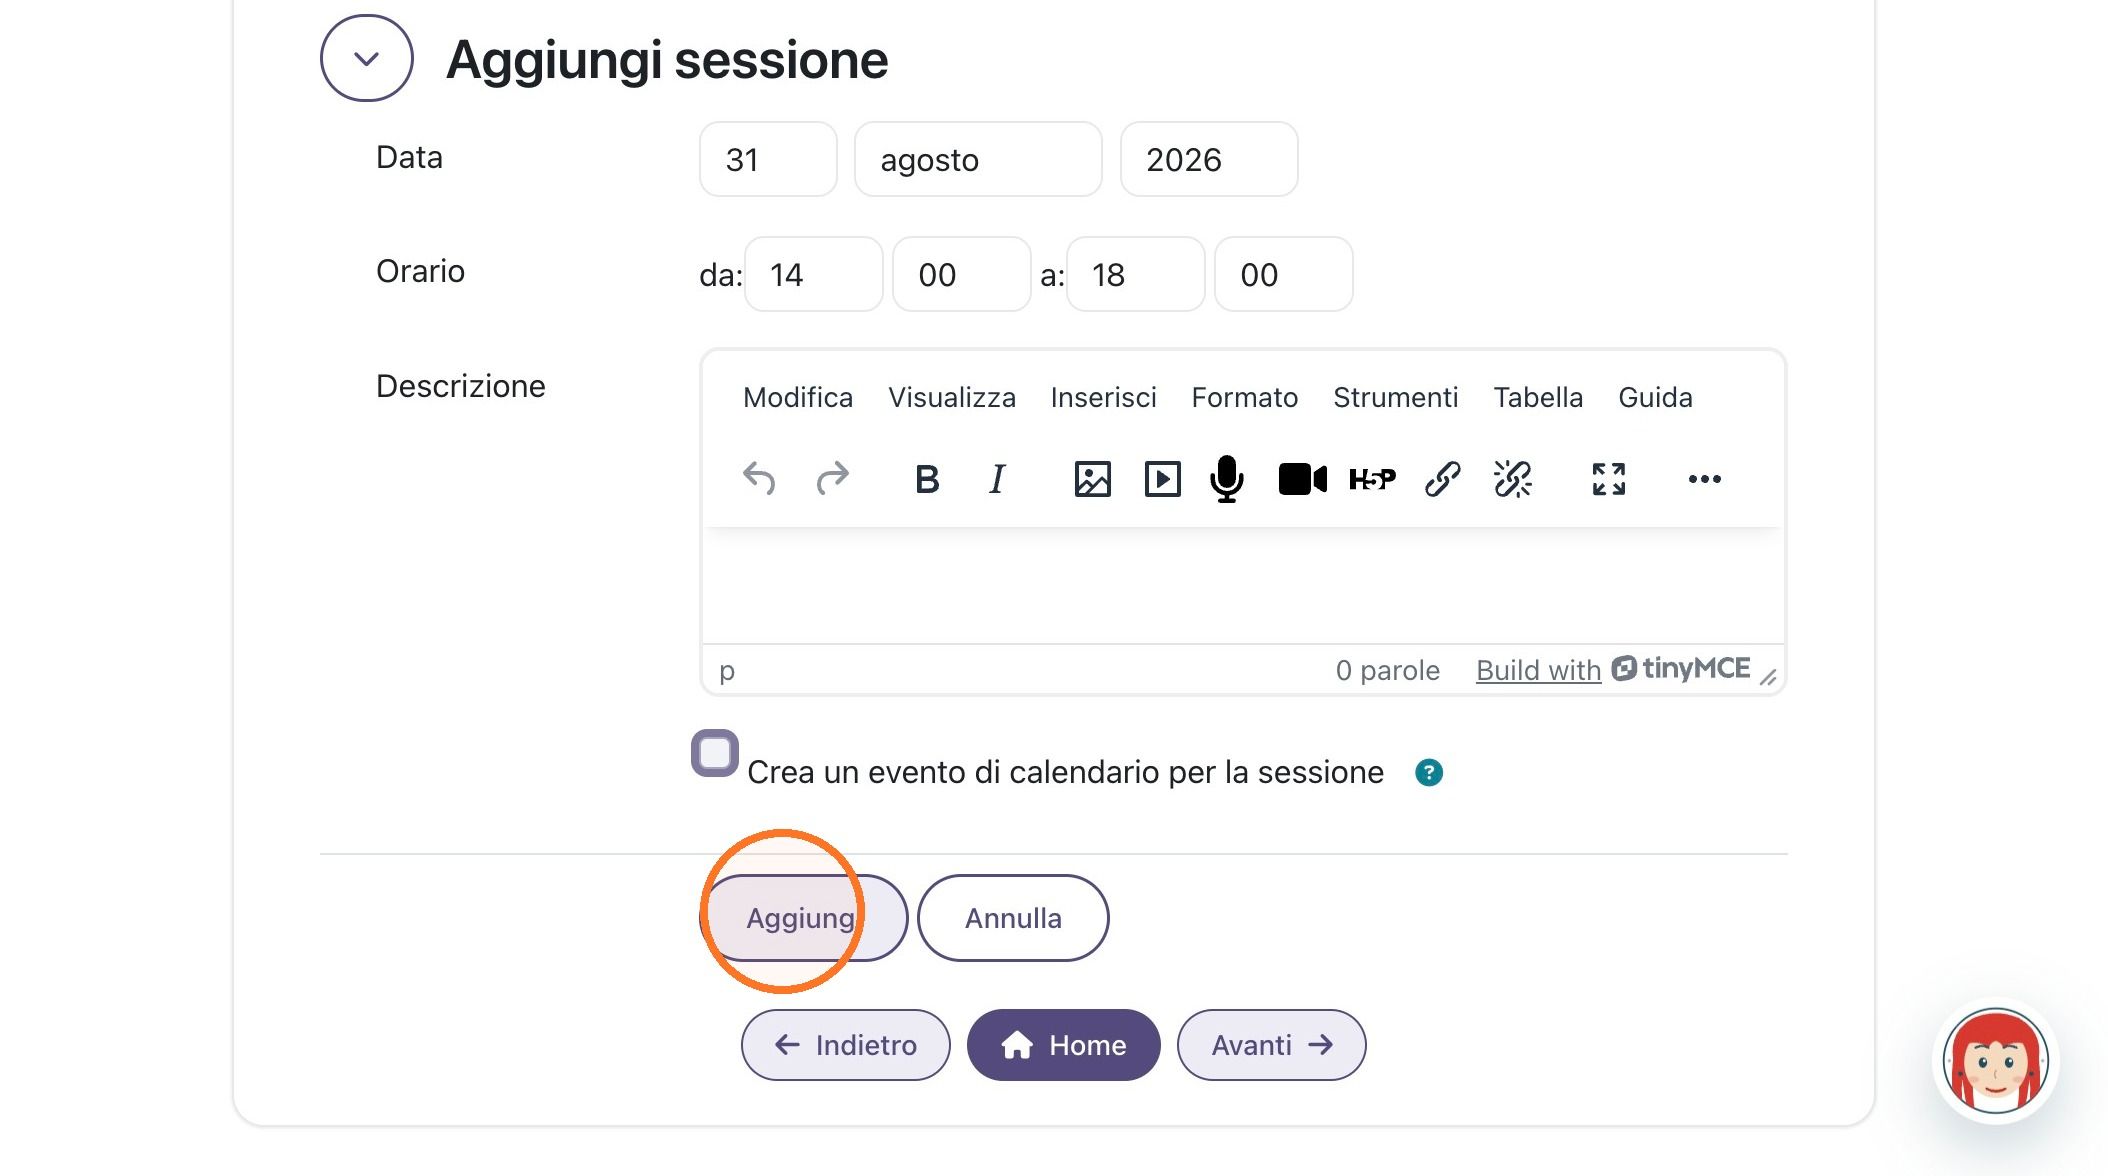Collapse the Aggiungi sessione section
The width and height of the screenshot is (2108, 1176).
[x=367, y=58]
